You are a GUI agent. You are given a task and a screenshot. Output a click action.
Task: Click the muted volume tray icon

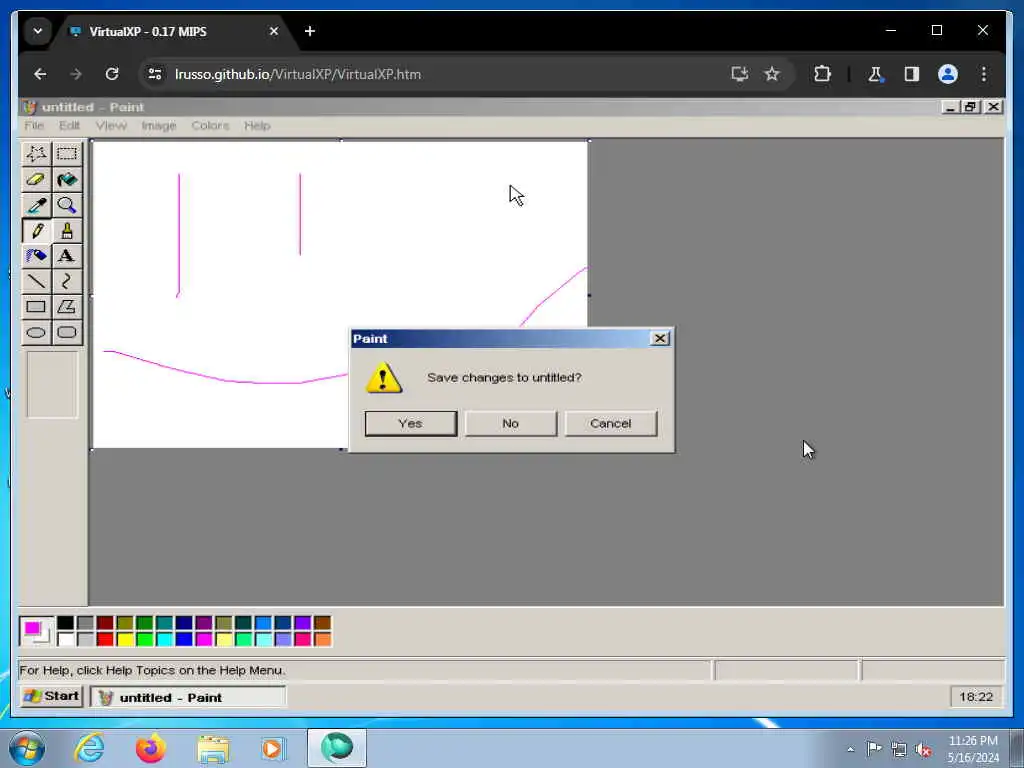(923, 750)
